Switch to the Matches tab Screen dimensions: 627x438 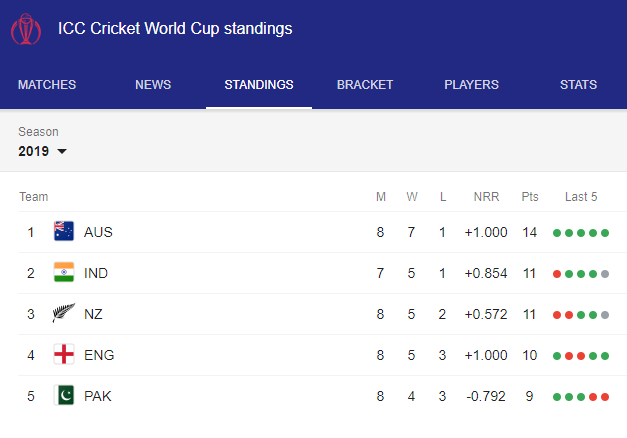pyautogui.click(x=47, y=85)
